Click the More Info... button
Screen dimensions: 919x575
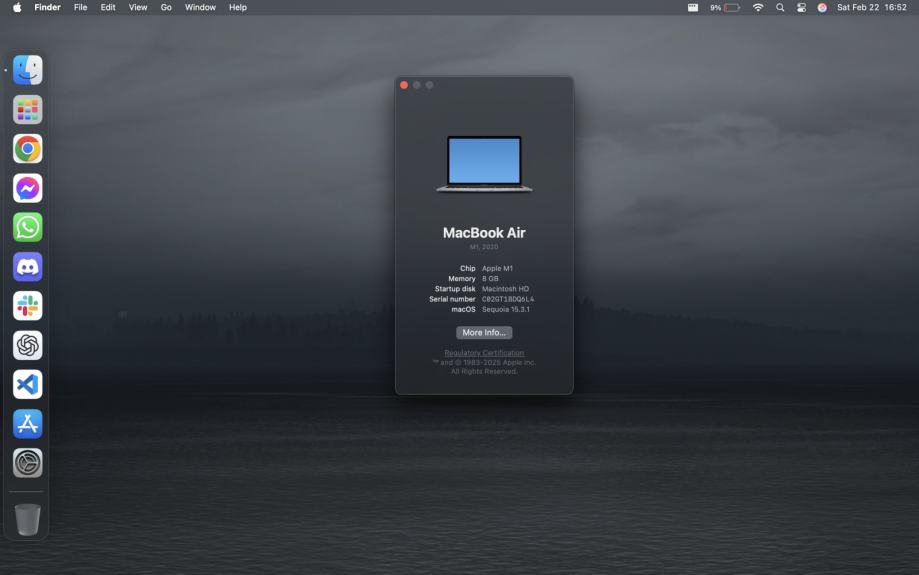tap(484, 333)
